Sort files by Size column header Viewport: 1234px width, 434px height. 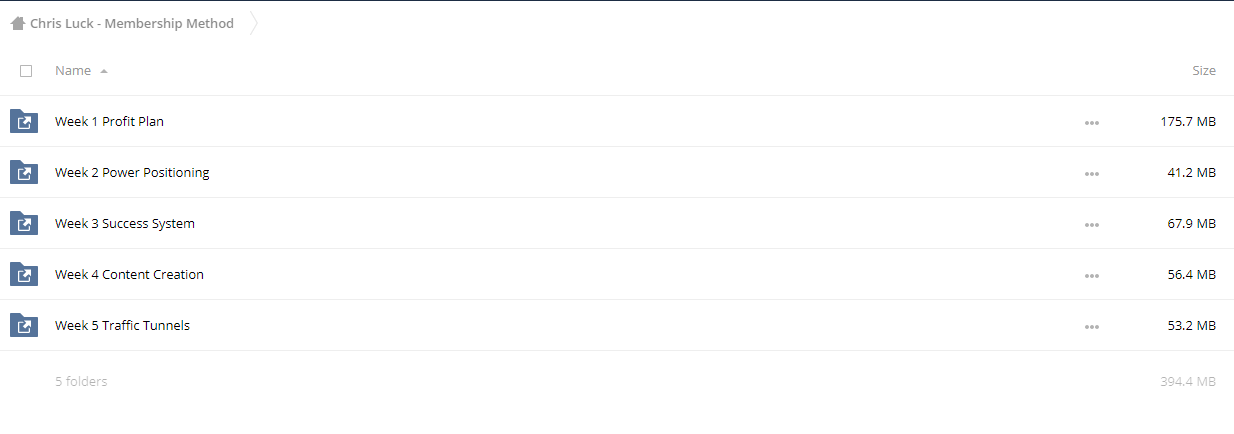pyautogui.click(x=1204, y=71)
